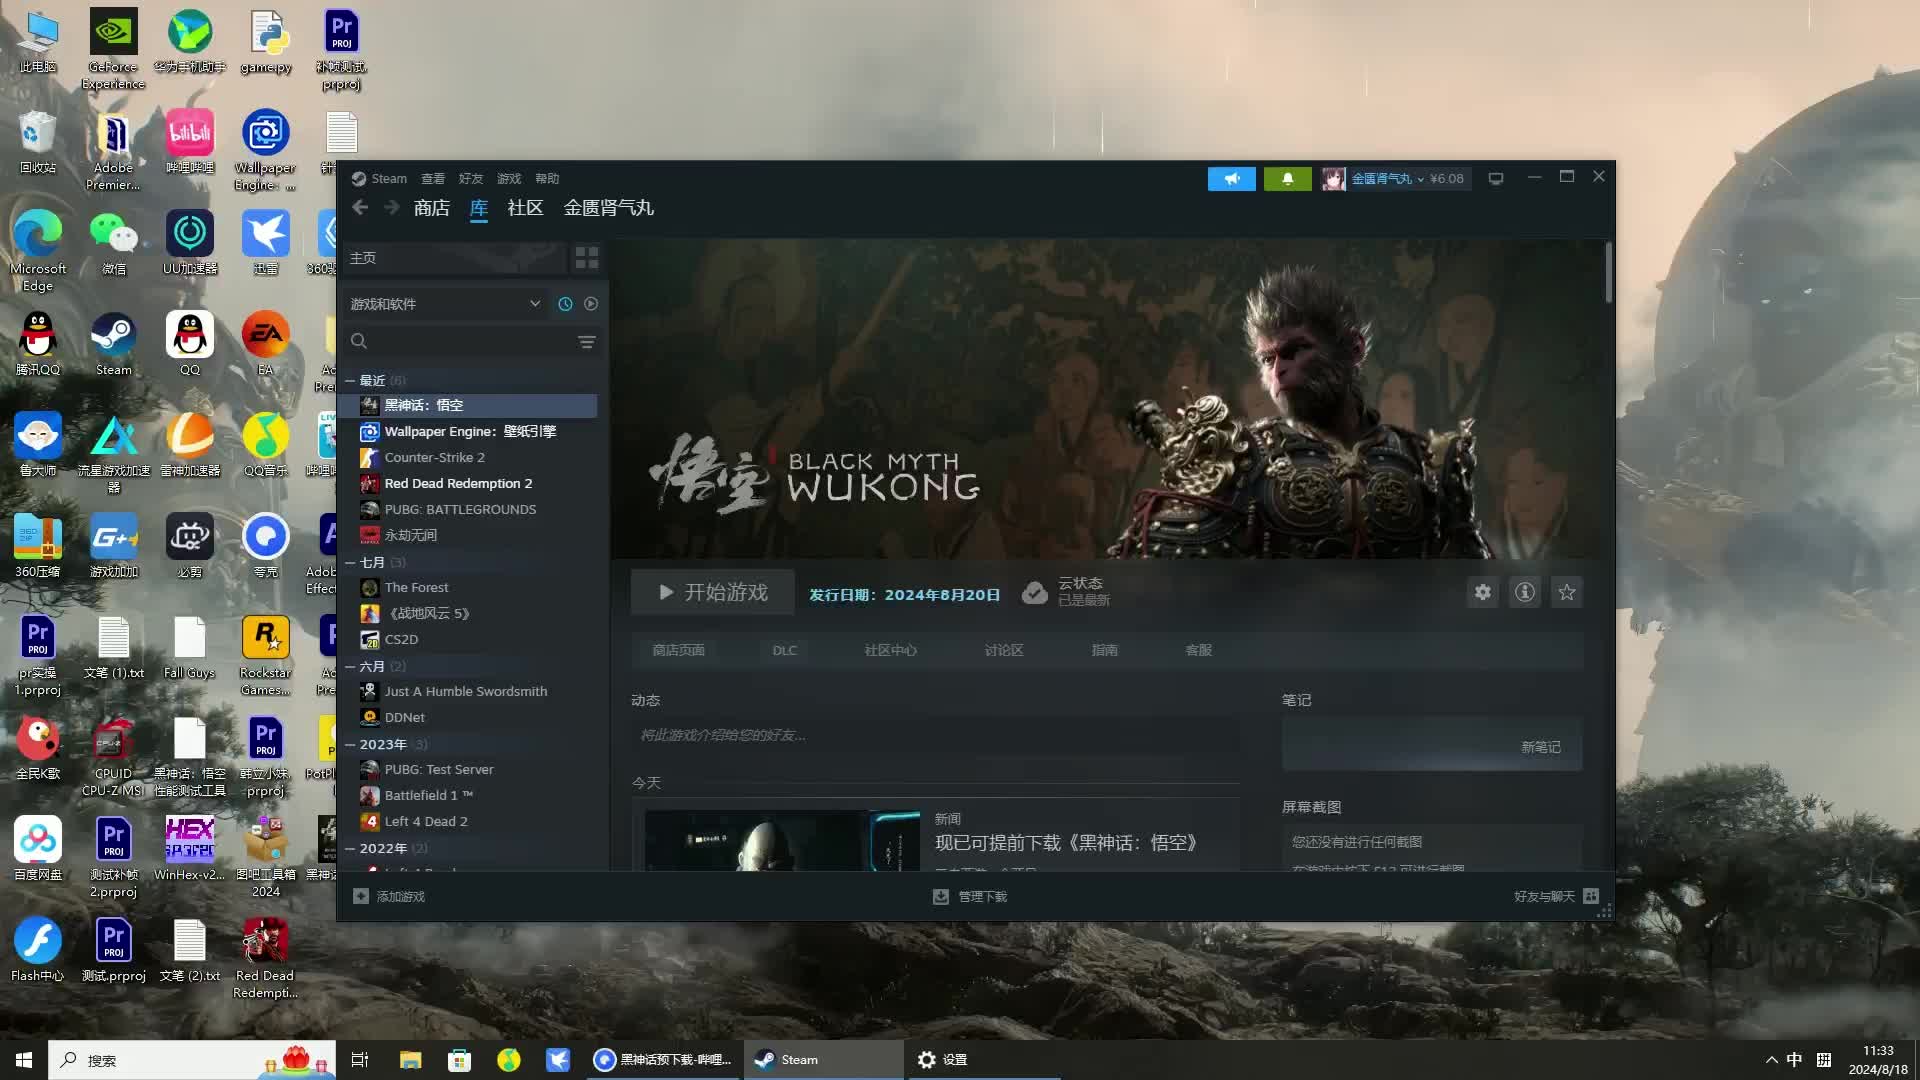Screen dimensions: 1920x1080
Task: Toggle sort by recent activity clock icon
Action: pyautogui.click(x=565, y=304)
